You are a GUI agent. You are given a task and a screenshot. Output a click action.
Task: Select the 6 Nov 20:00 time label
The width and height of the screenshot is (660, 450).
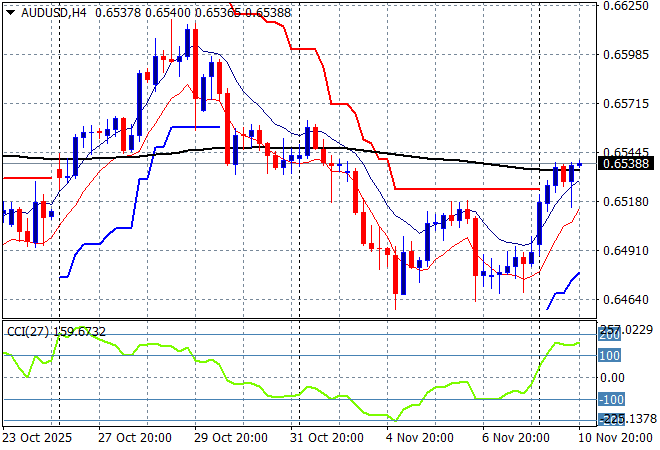pyautogui.click(x=516, y=438)
